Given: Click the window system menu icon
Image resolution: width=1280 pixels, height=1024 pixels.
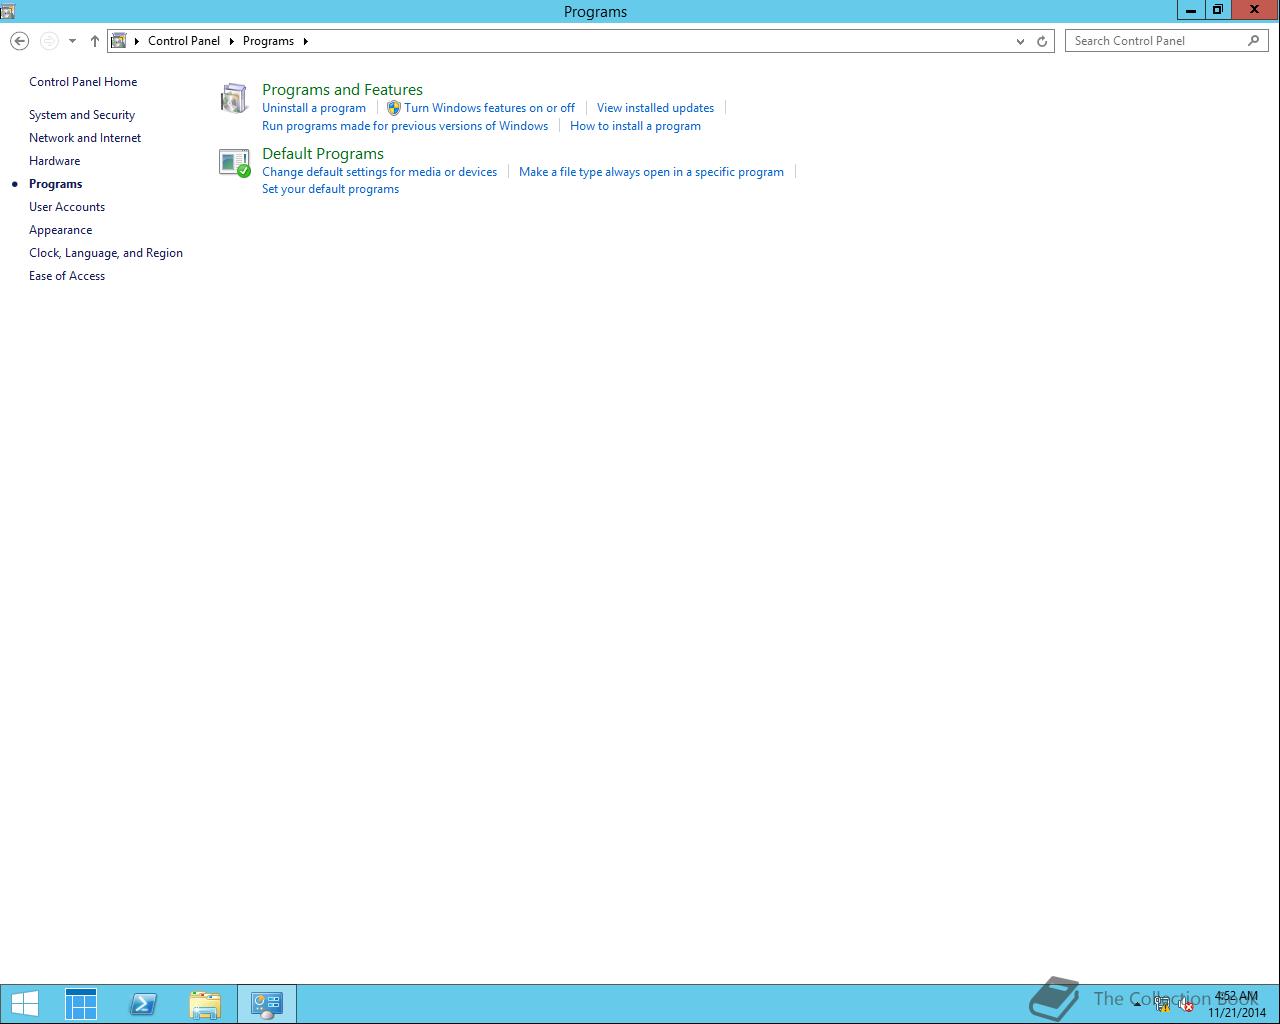Looking at the screenshot, I should (8, 11).
